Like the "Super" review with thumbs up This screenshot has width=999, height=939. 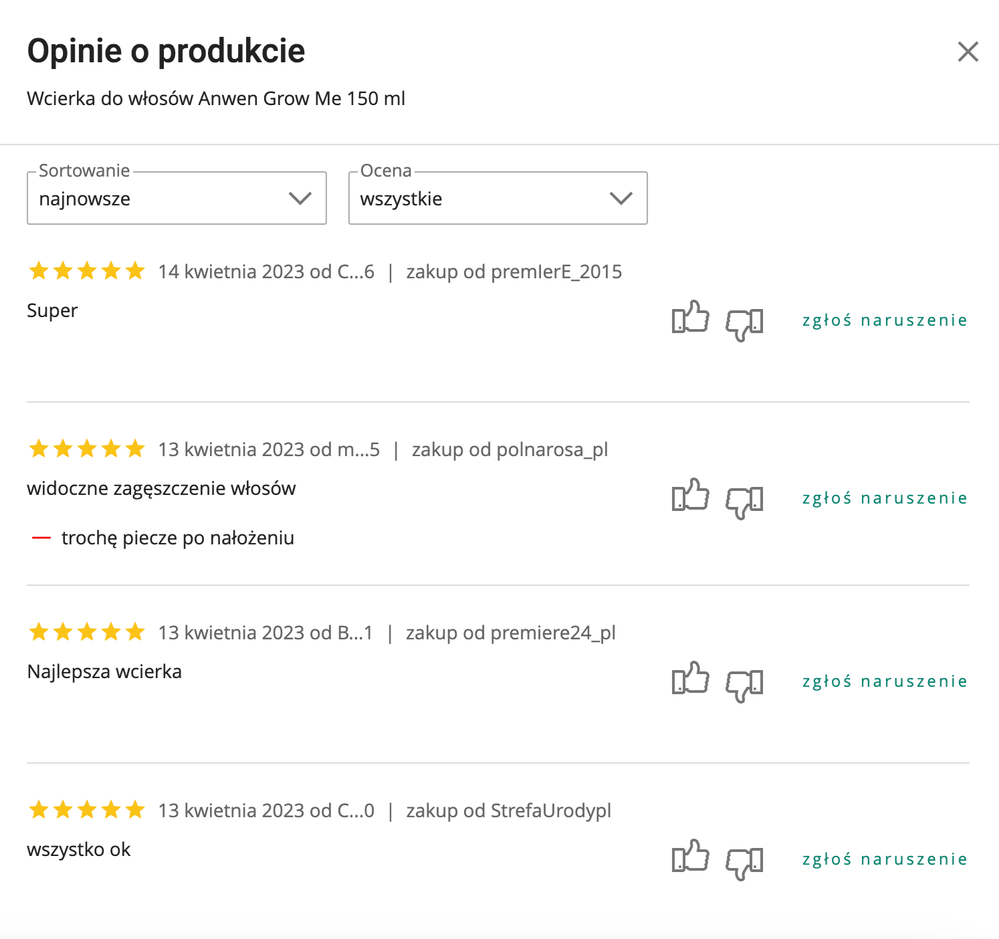coord(690,317)
